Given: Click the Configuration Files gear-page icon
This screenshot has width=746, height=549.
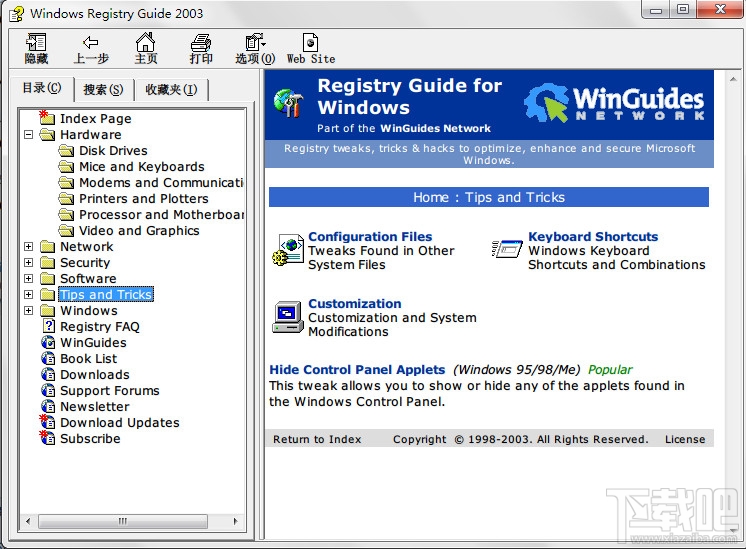Looking at the screenshot, I should pyautogui.click(x=288, y=250).
